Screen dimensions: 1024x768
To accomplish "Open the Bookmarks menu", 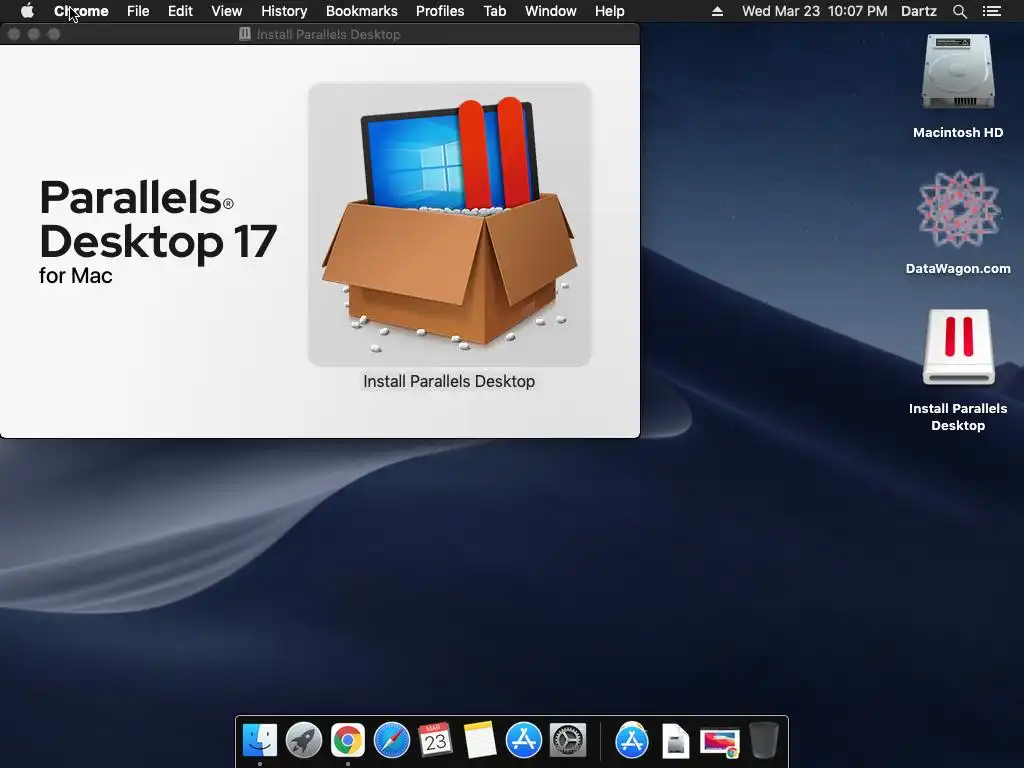I will tap(362, 11).
